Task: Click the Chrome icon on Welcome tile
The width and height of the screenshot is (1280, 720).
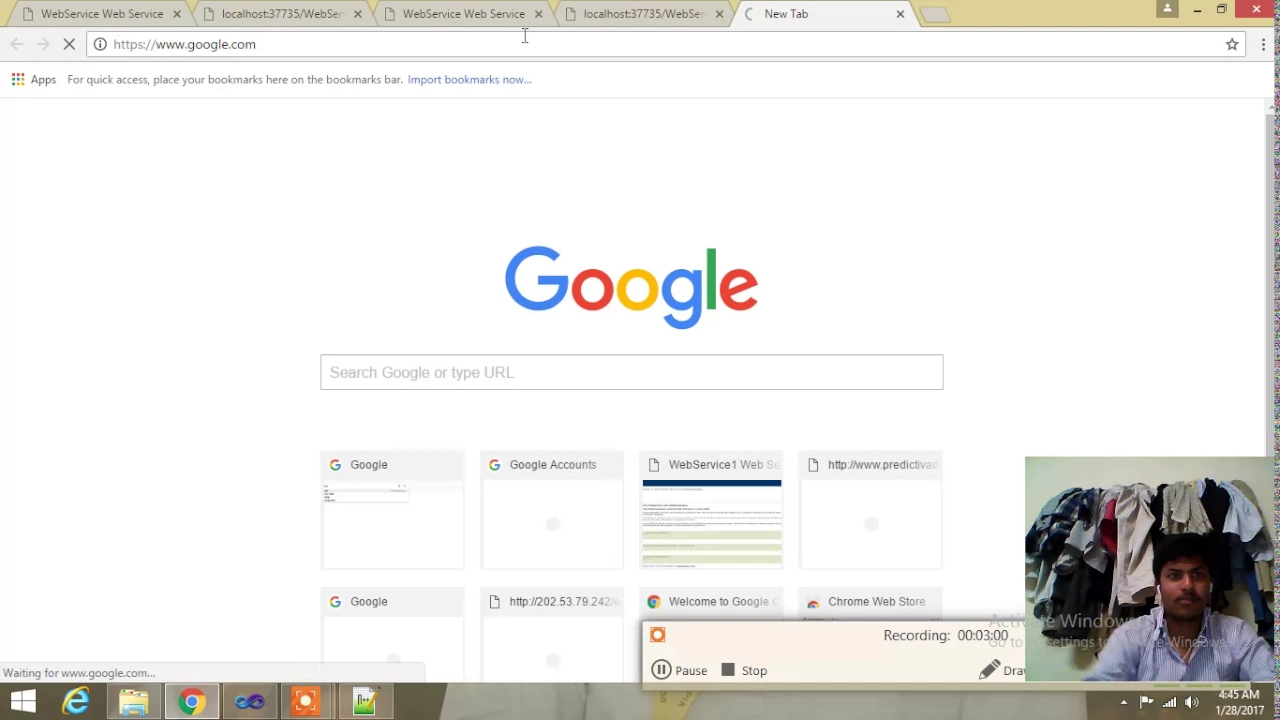Action: [653, 601]
